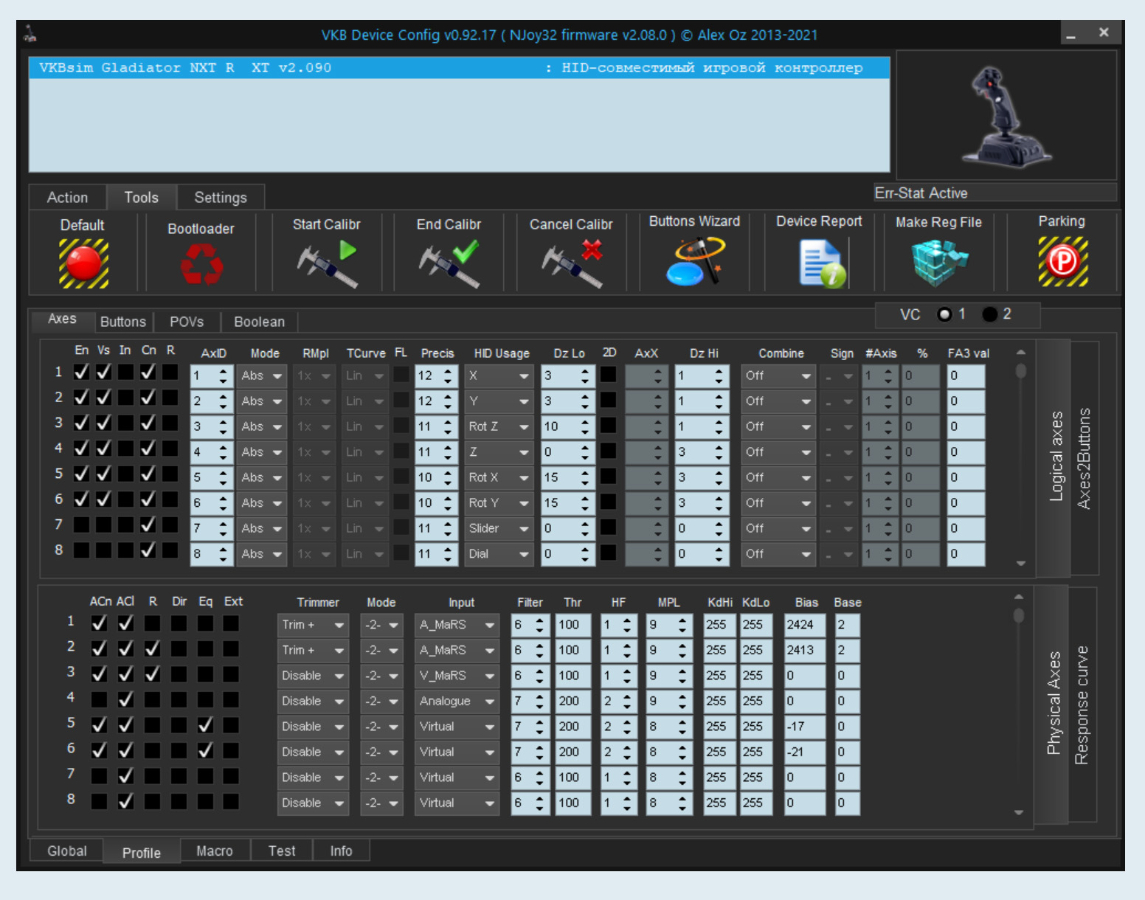
Task: Open the Axes2Buttons vertical tab
Action: [x=1084, y=458]
